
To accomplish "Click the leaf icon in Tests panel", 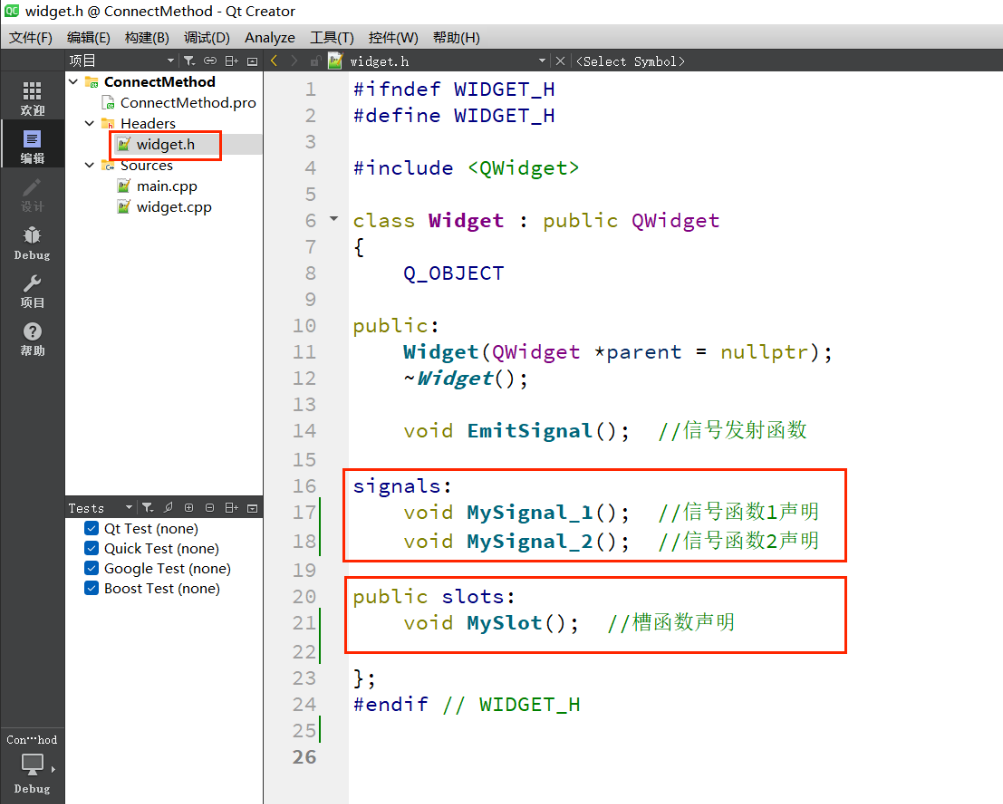I will tap(168, 507).
